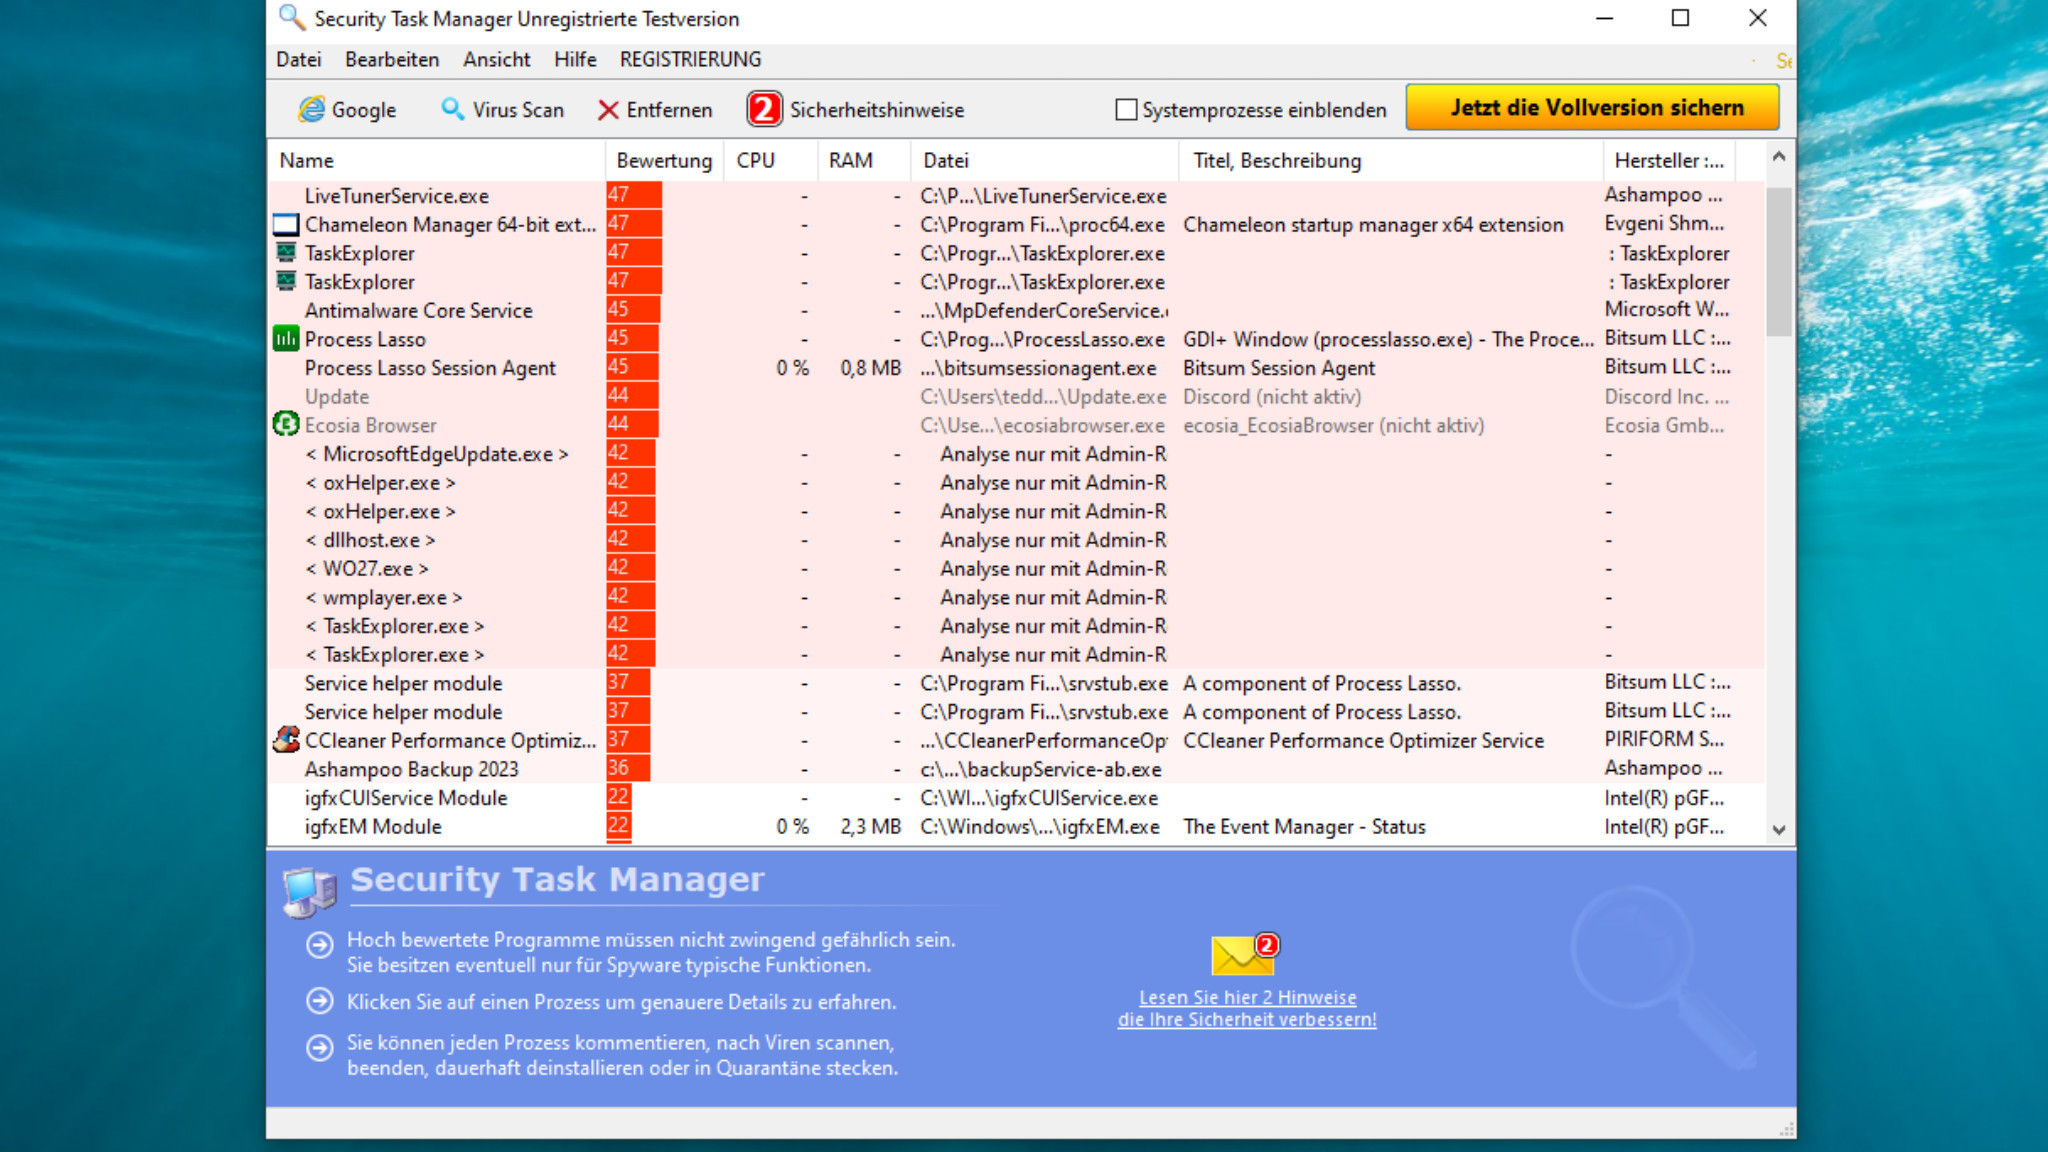Open the Bearbeiten menu

click(392, 60)
